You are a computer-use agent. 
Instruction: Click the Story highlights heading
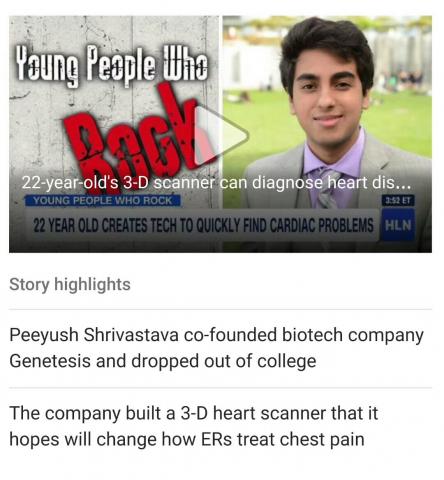[70, 284]
